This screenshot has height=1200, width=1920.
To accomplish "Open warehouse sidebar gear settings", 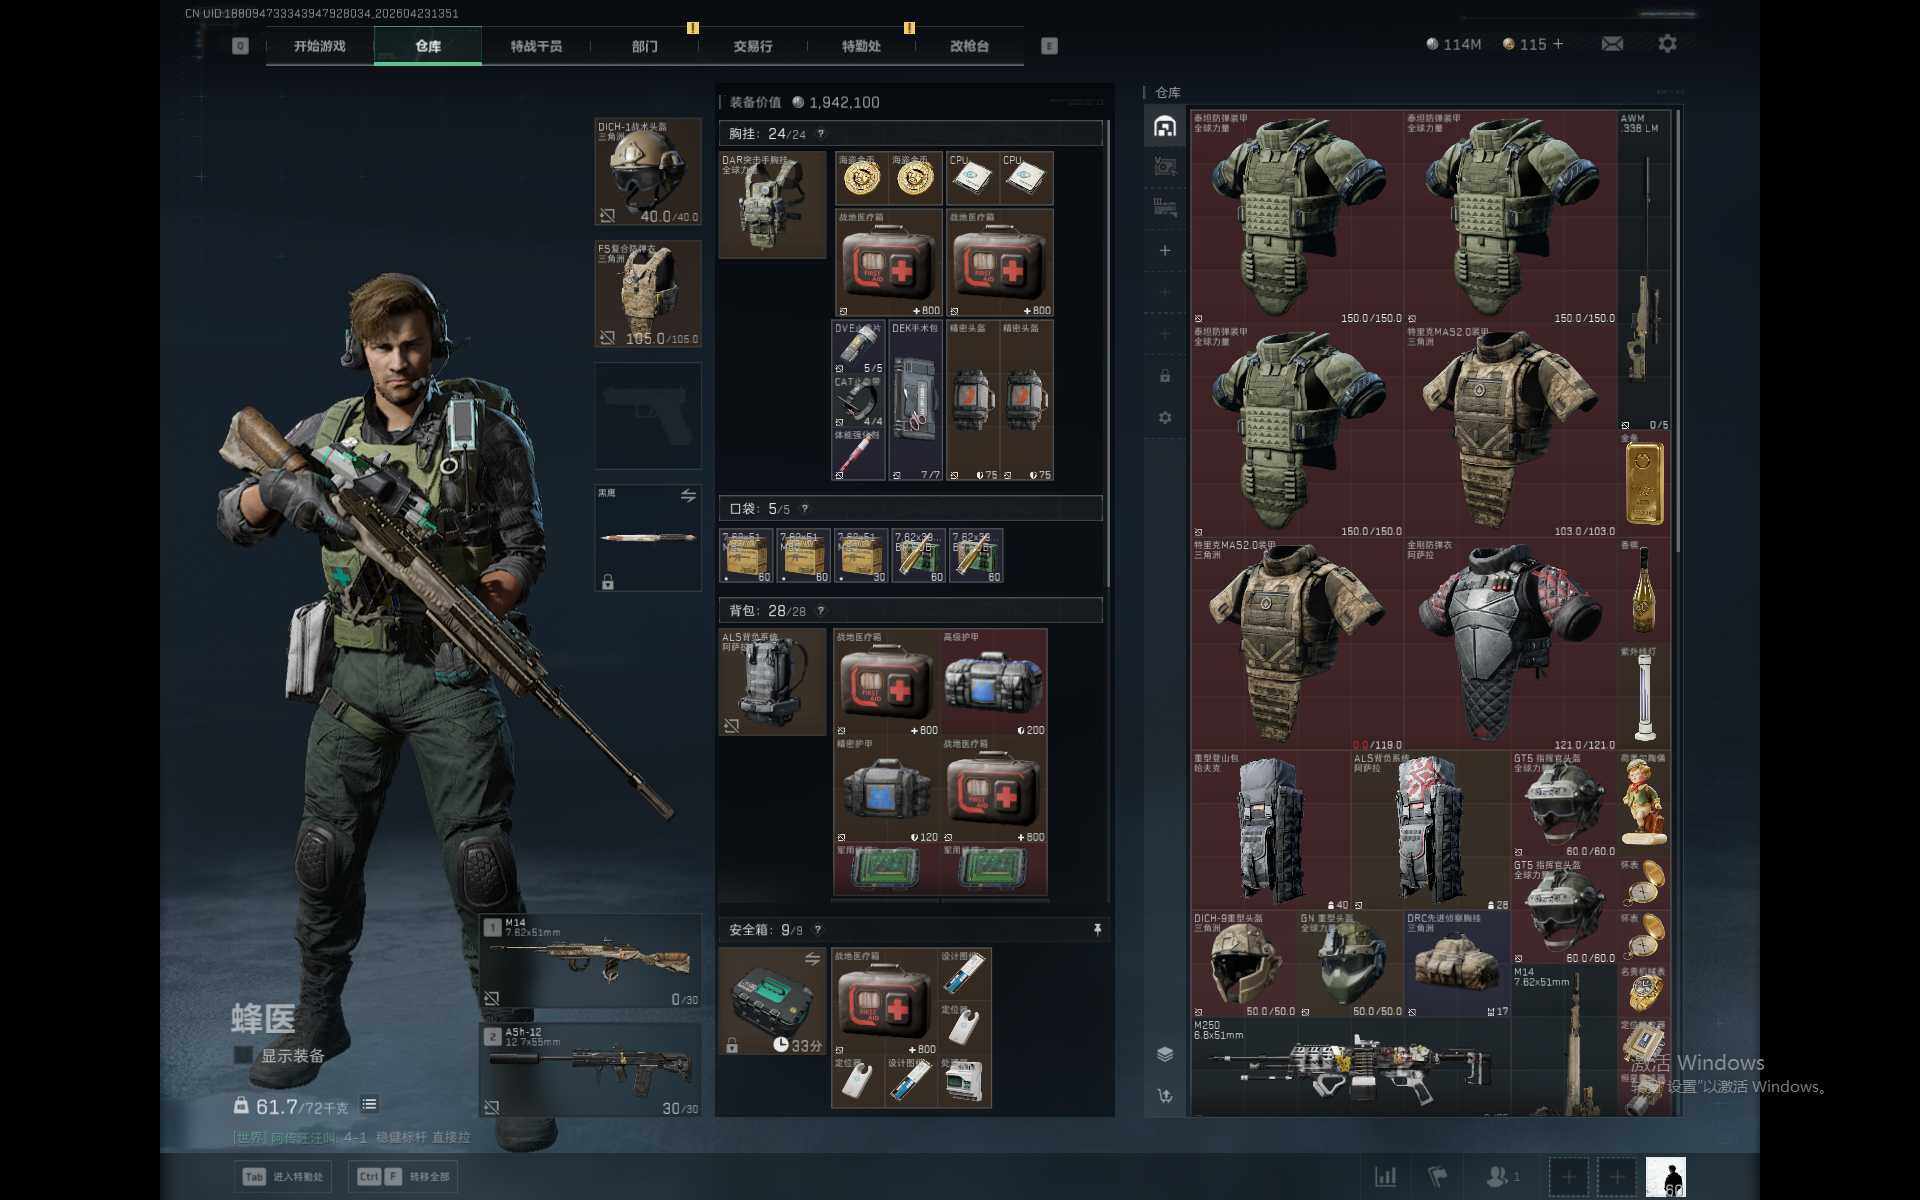I will click(1165, 418).
